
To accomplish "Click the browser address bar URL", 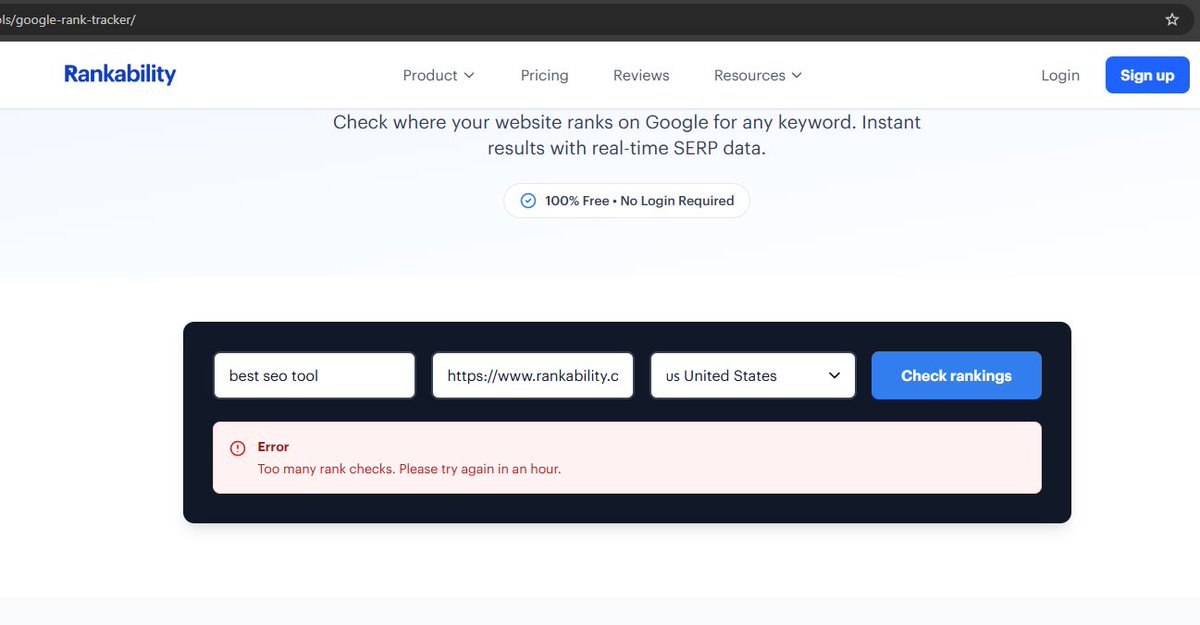I will click(68, 20).
